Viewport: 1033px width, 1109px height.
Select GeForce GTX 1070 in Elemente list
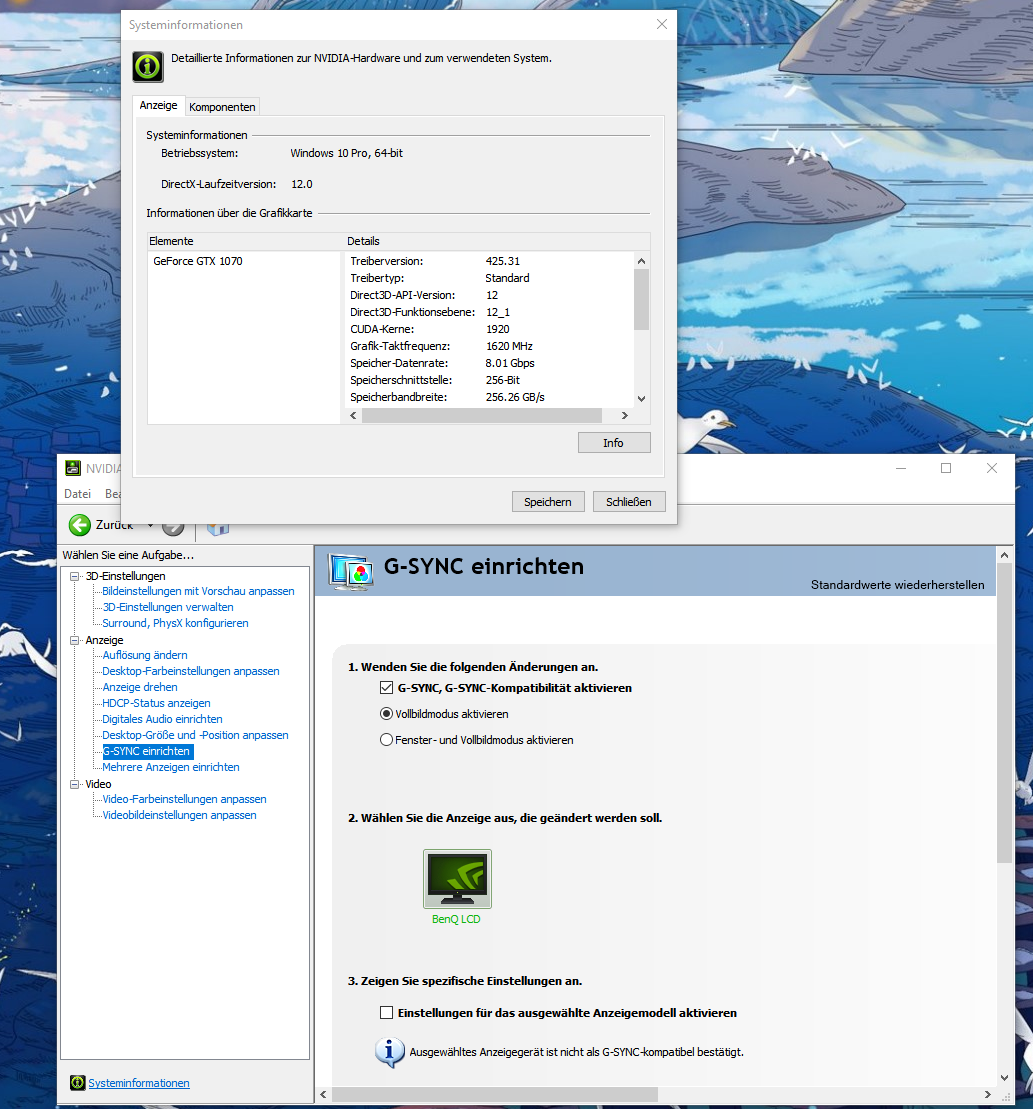198,261
